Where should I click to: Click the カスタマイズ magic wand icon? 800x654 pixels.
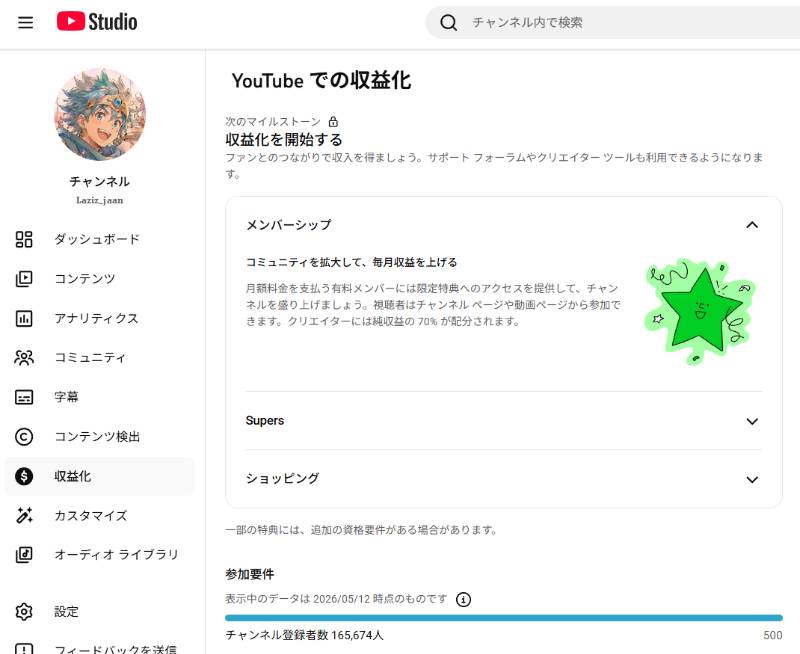point(24,515)
